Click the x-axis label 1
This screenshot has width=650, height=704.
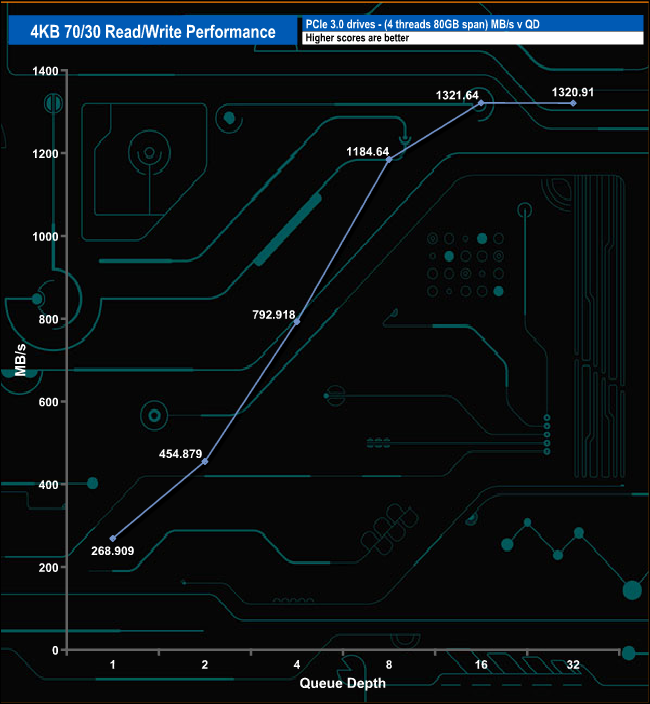(113, 664)
